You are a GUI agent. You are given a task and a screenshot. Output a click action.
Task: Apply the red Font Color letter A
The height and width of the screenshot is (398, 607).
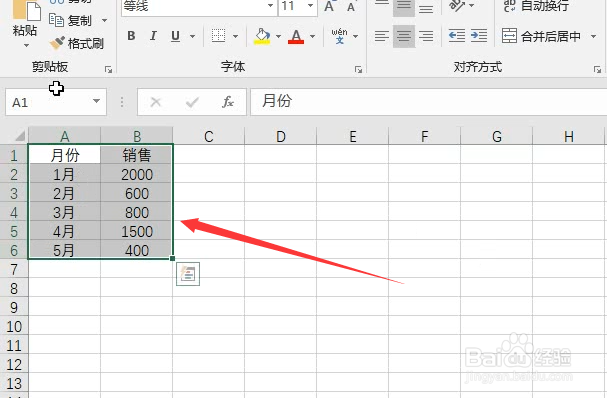click(x=296, y=36)
